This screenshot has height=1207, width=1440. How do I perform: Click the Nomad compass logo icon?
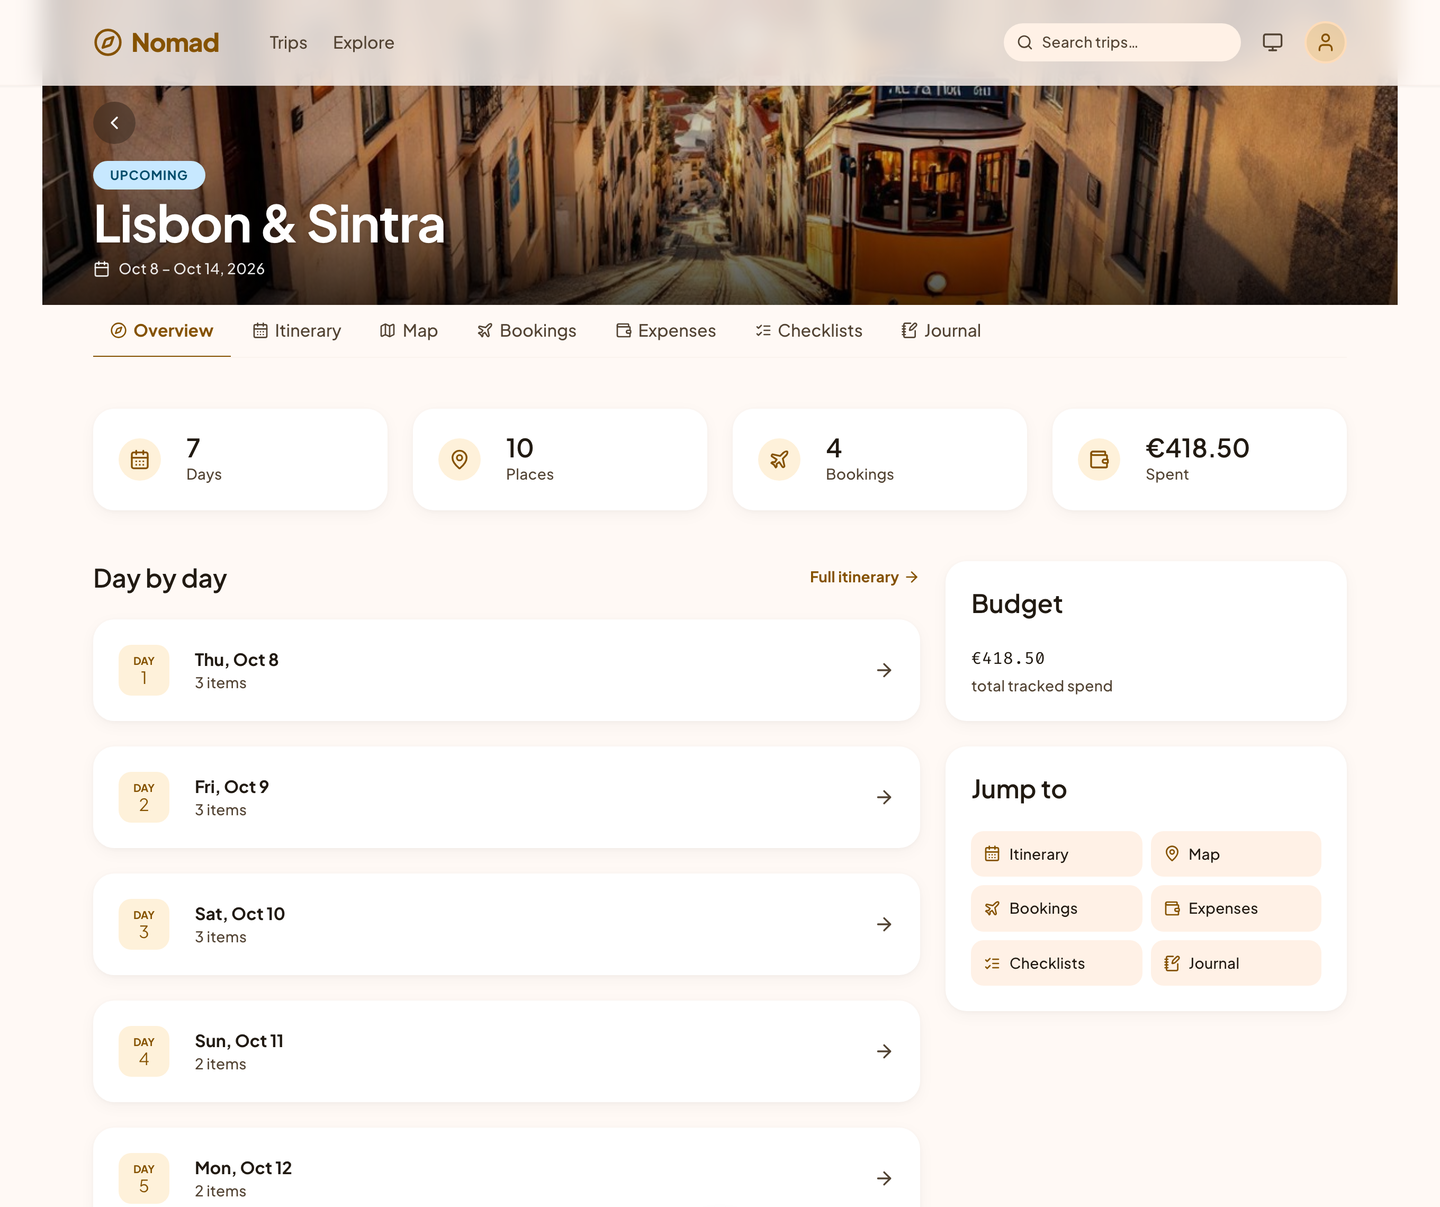(108, 42)
